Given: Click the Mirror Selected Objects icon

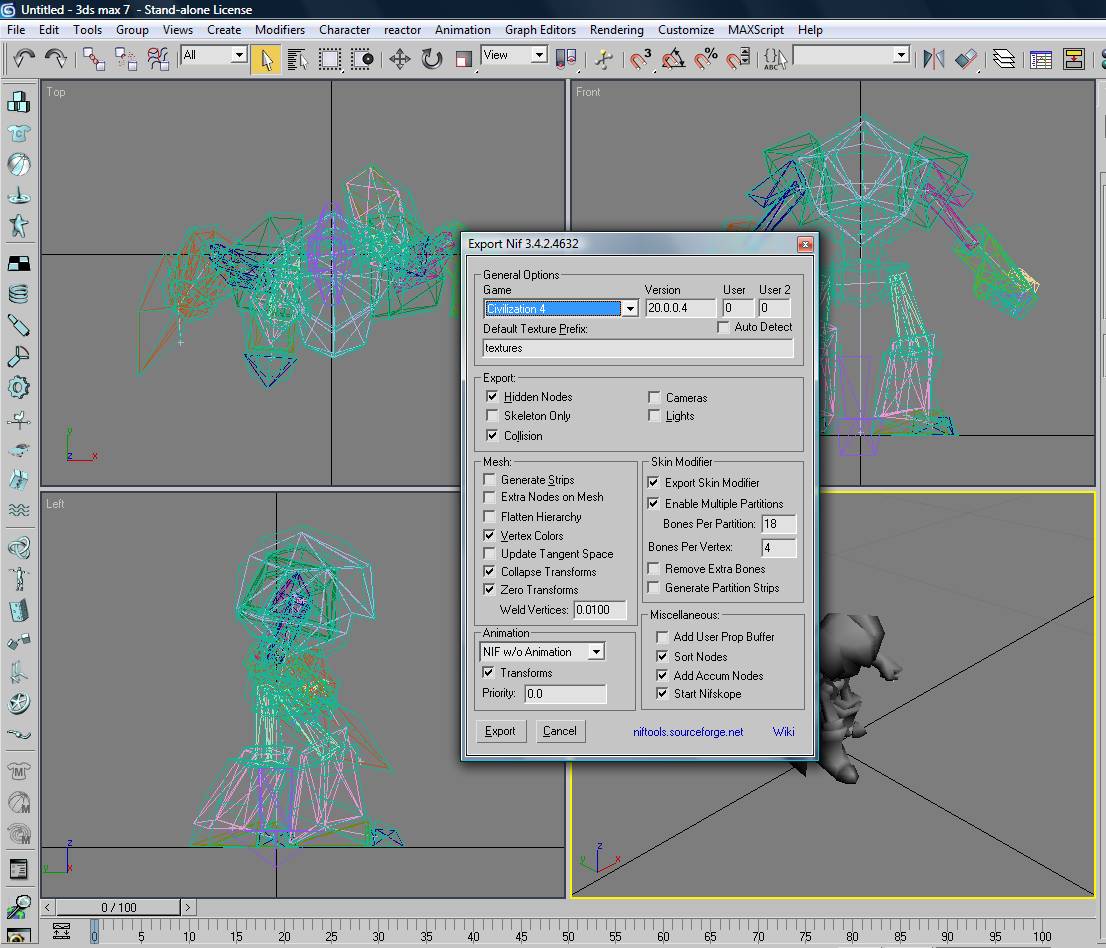Looking at the screenshot, I should 934,59.
